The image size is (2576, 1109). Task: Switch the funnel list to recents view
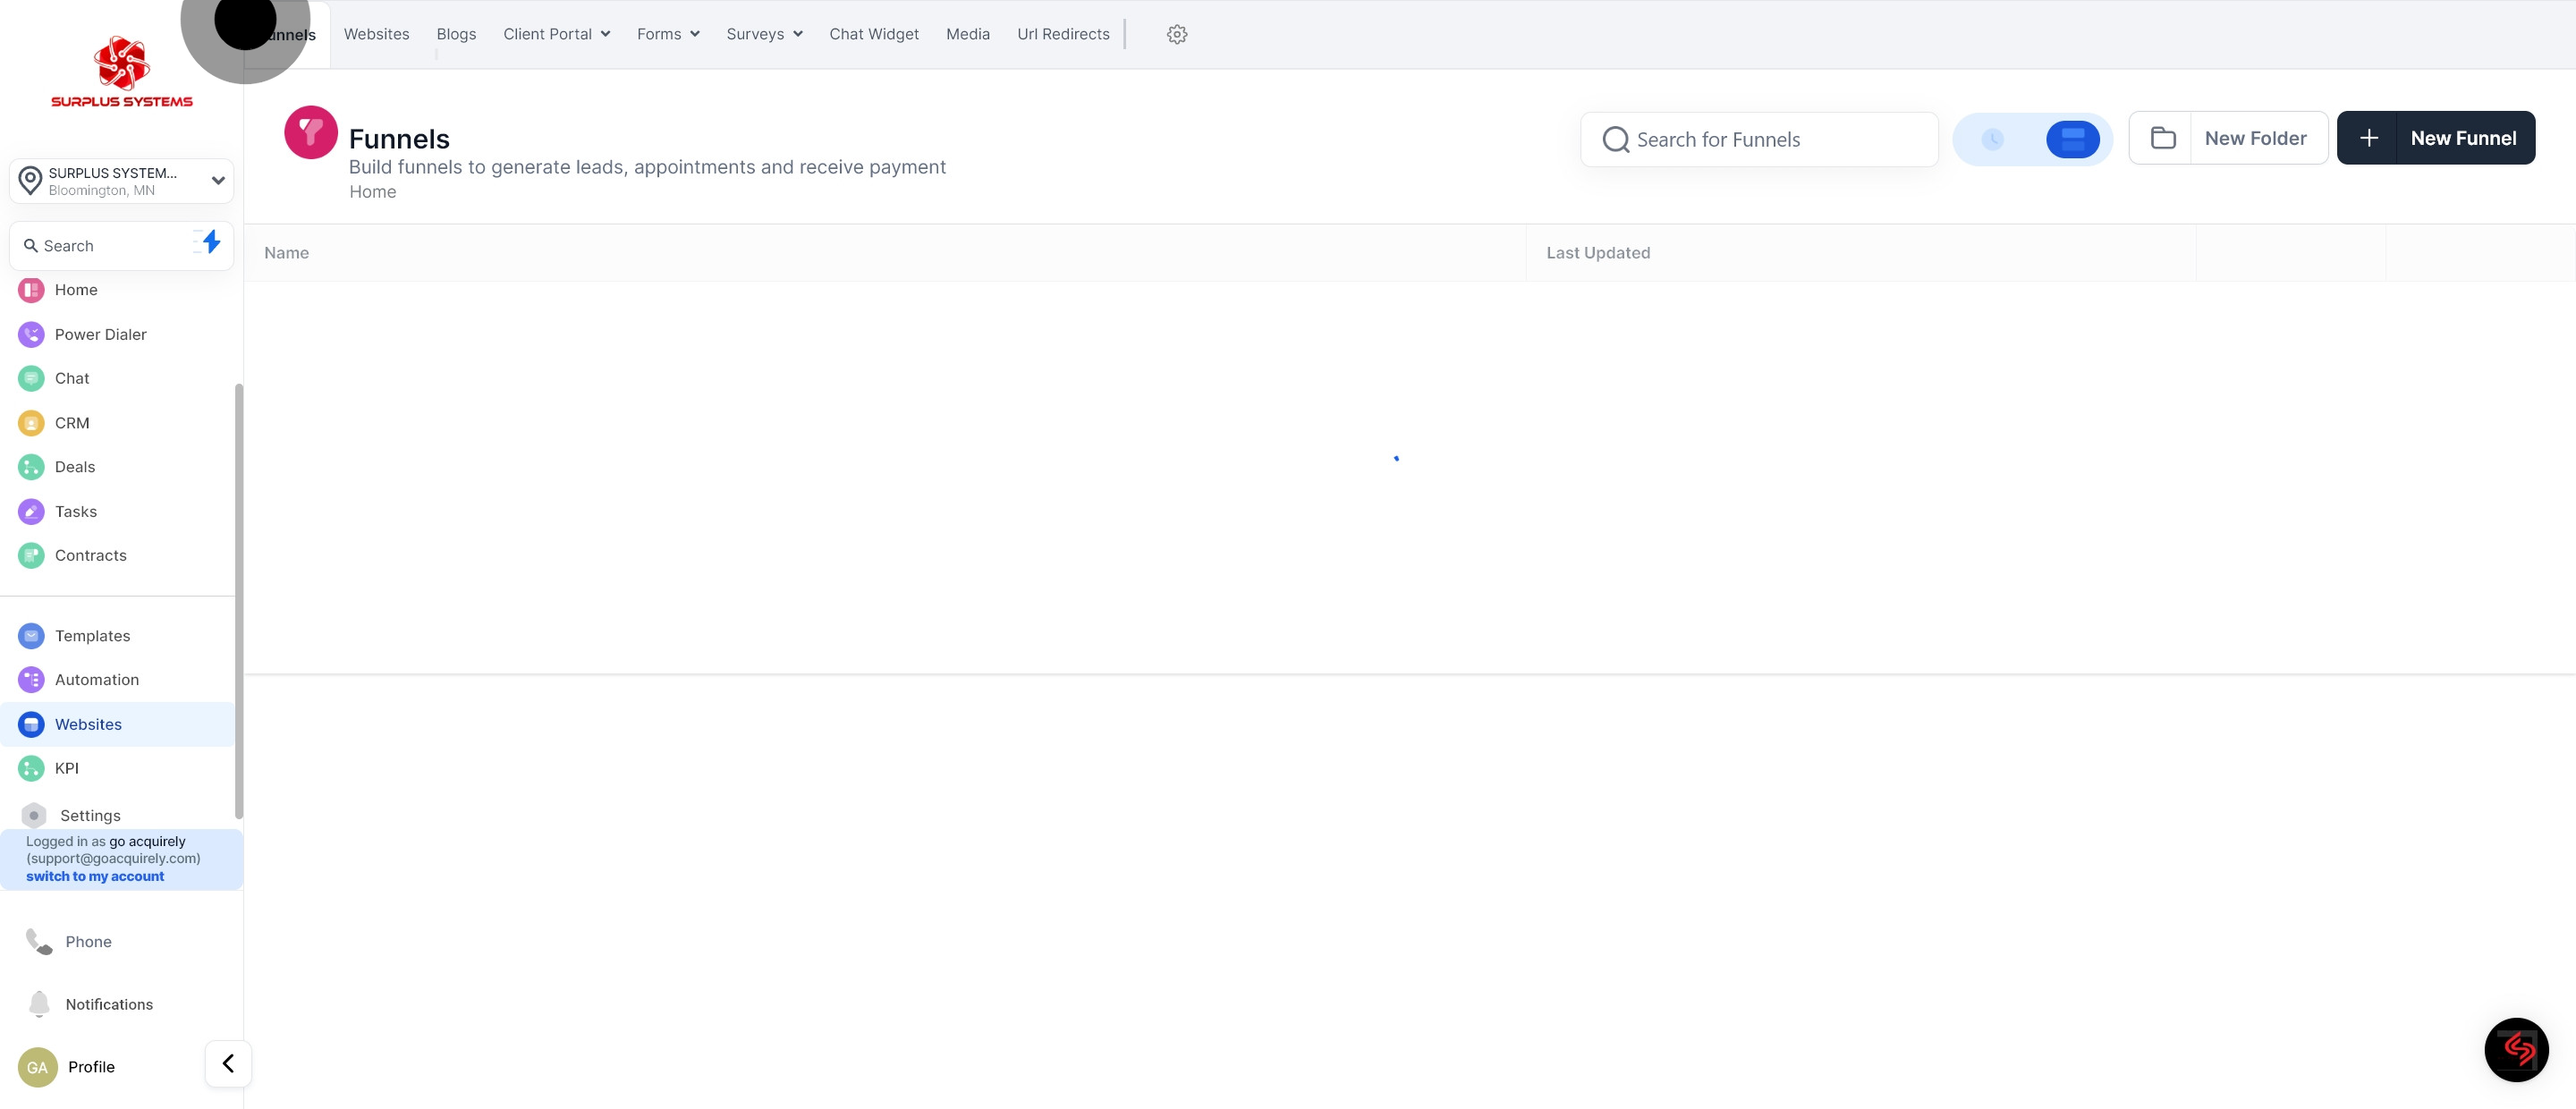point(1993,139)
